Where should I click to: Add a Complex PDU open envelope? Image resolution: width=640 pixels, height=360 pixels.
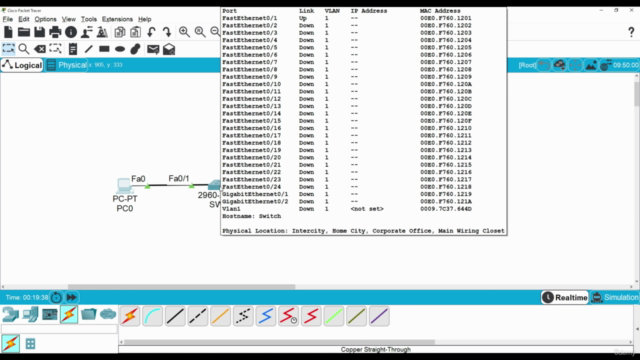(x=169, y=49)
